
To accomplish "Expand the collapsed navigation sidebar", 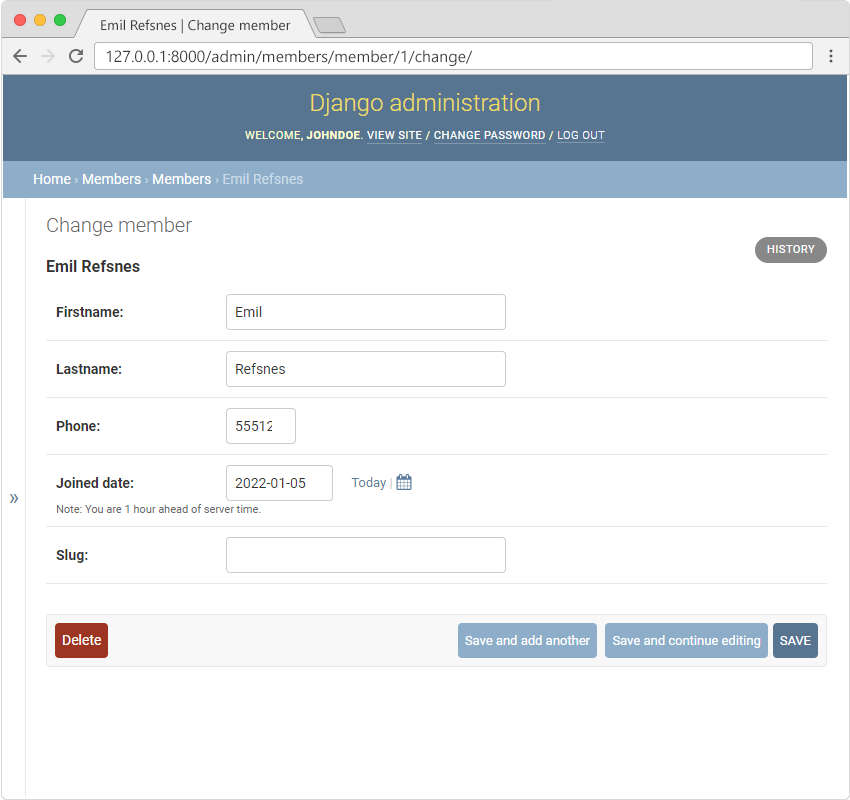I will coord(14,498).
